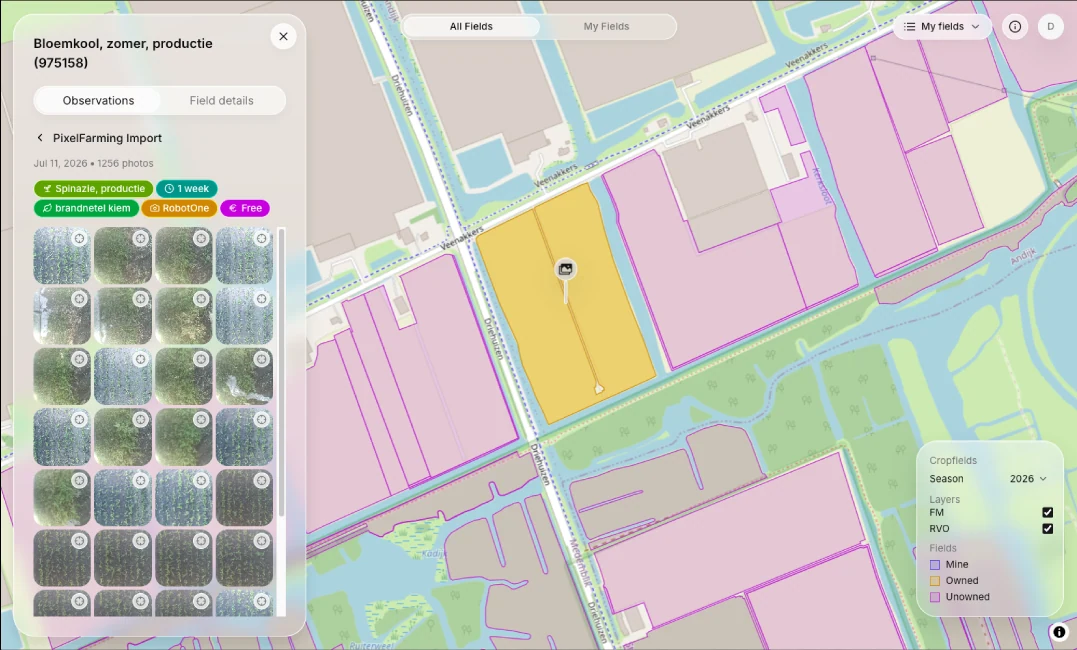This screenshot has width=1077, height=650.
Task: Click badge icon on fourth photo, top row
Action: (x=261, y=238)
